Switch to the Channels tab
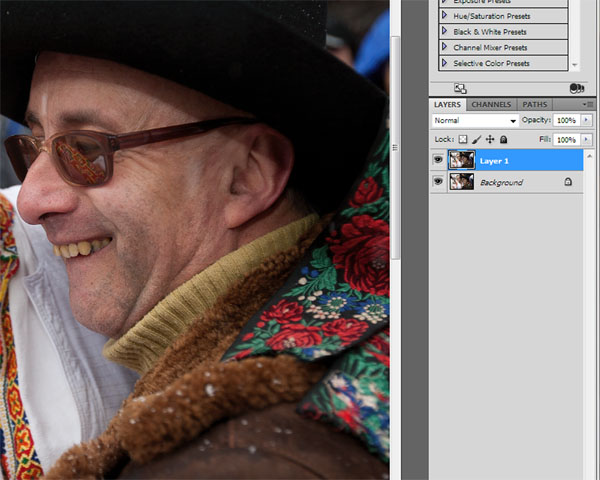This screenshot has width=600, height=480. coord(491,104)
